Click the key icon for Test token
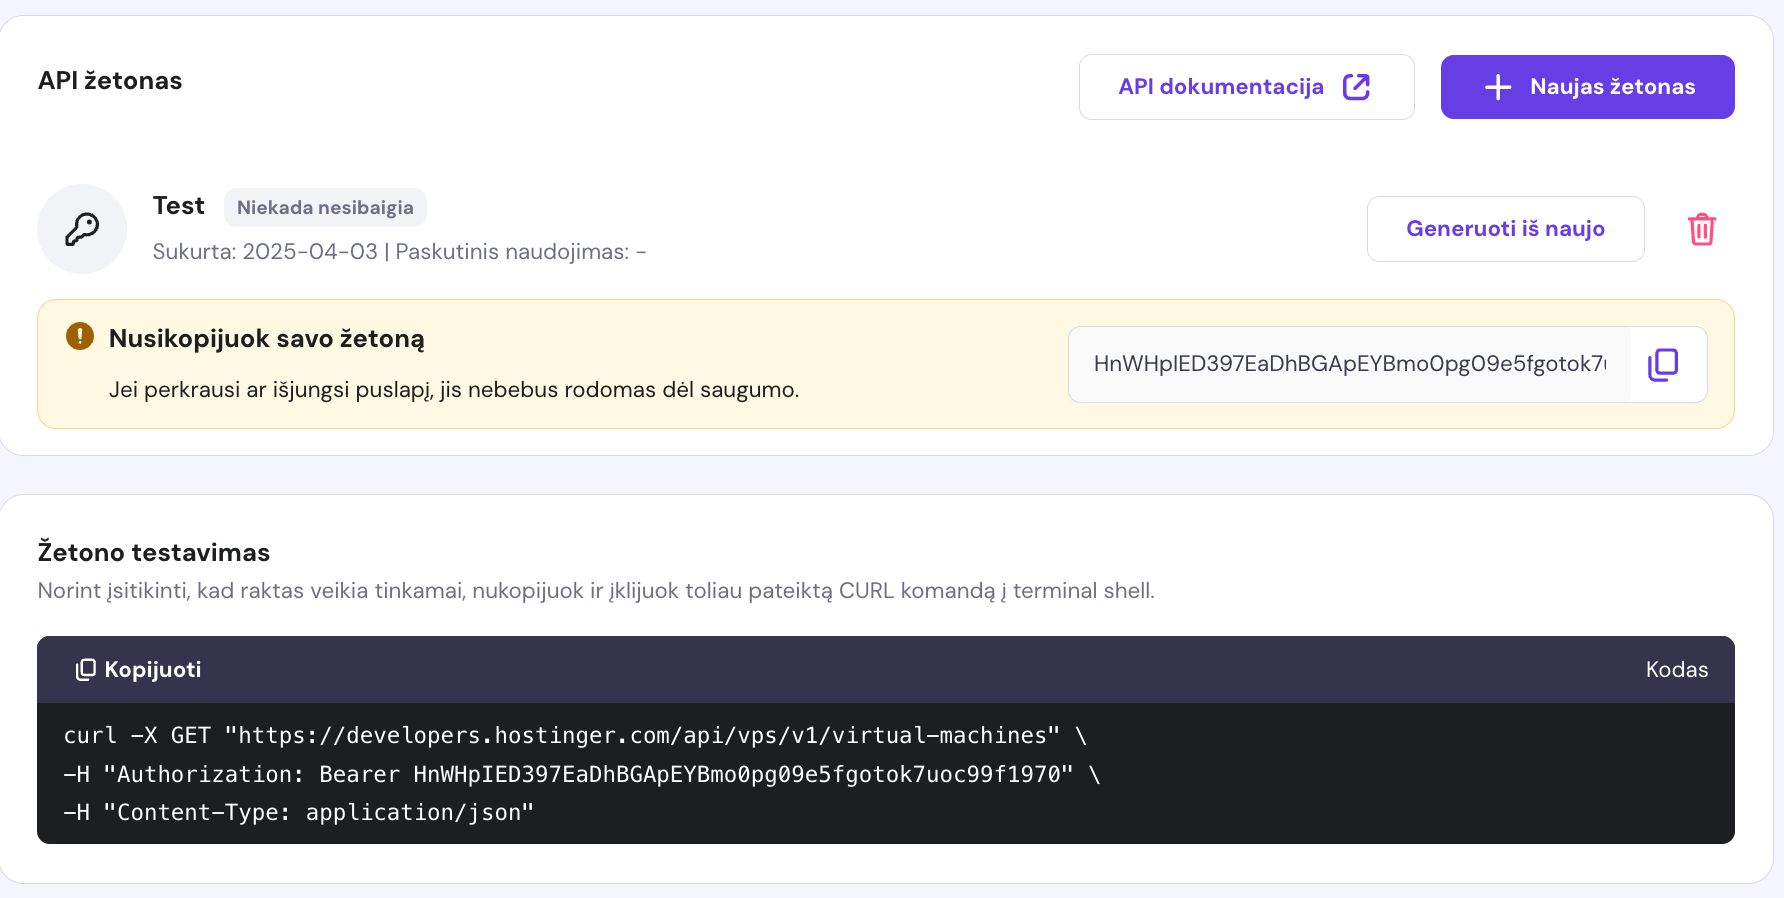Image resolution: width=1784 pixels, height=898 pixels. point(82,229)
